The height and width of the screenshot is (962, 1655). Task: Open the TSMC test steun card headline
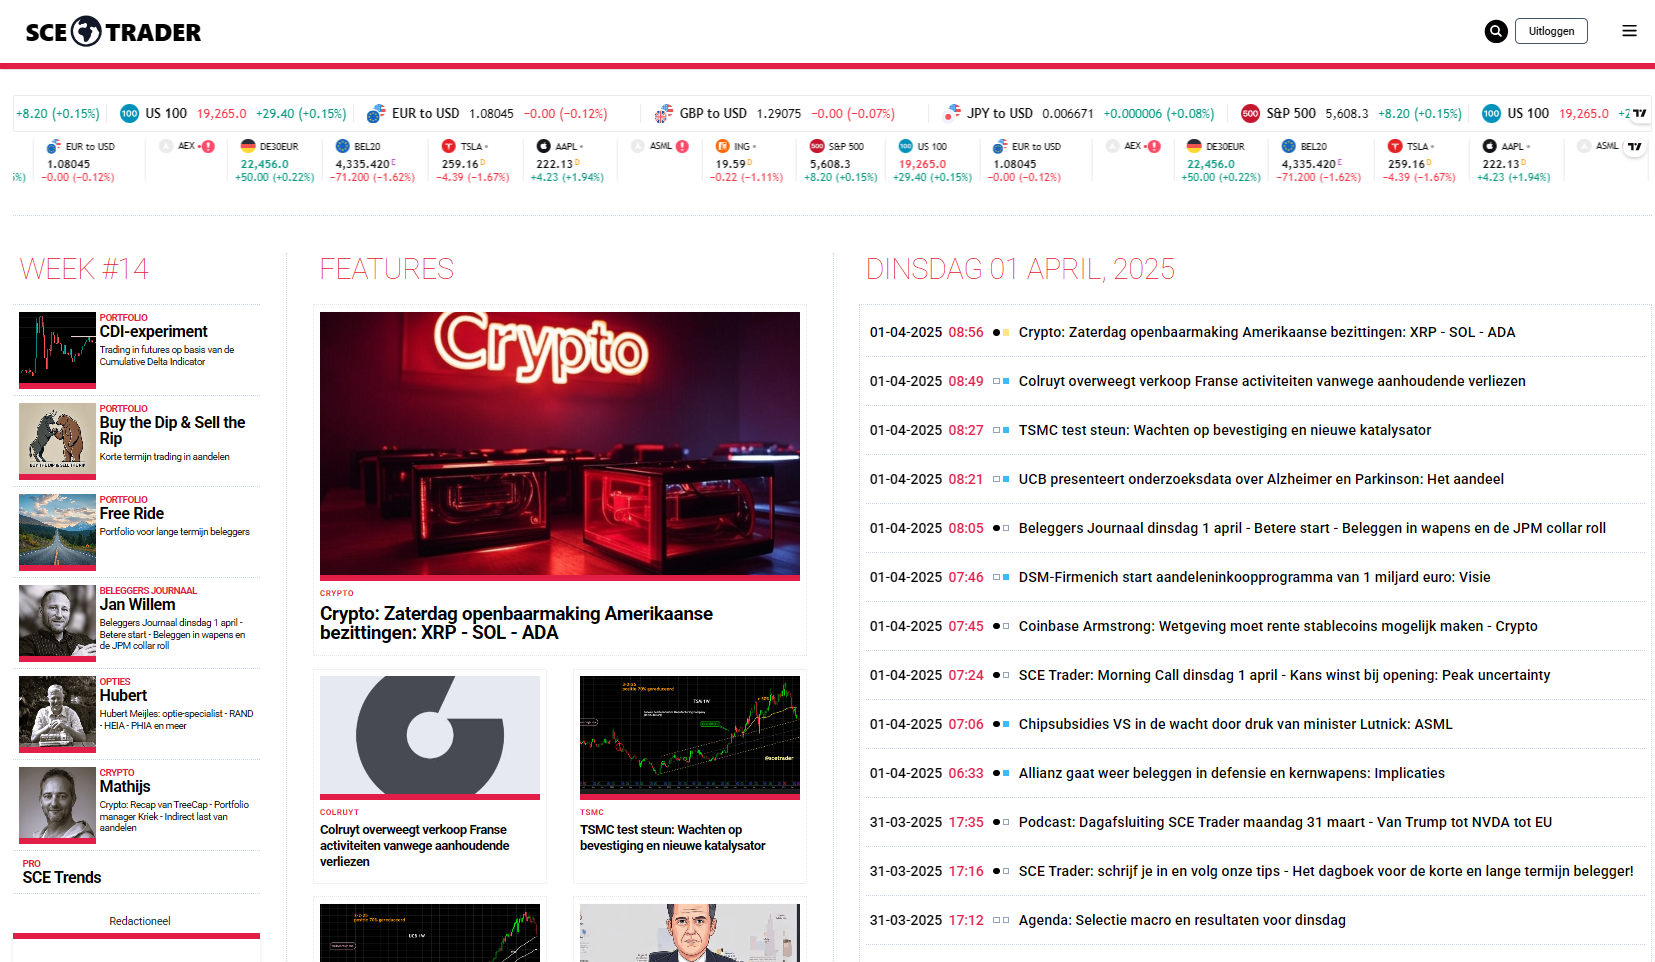[673, 837]
